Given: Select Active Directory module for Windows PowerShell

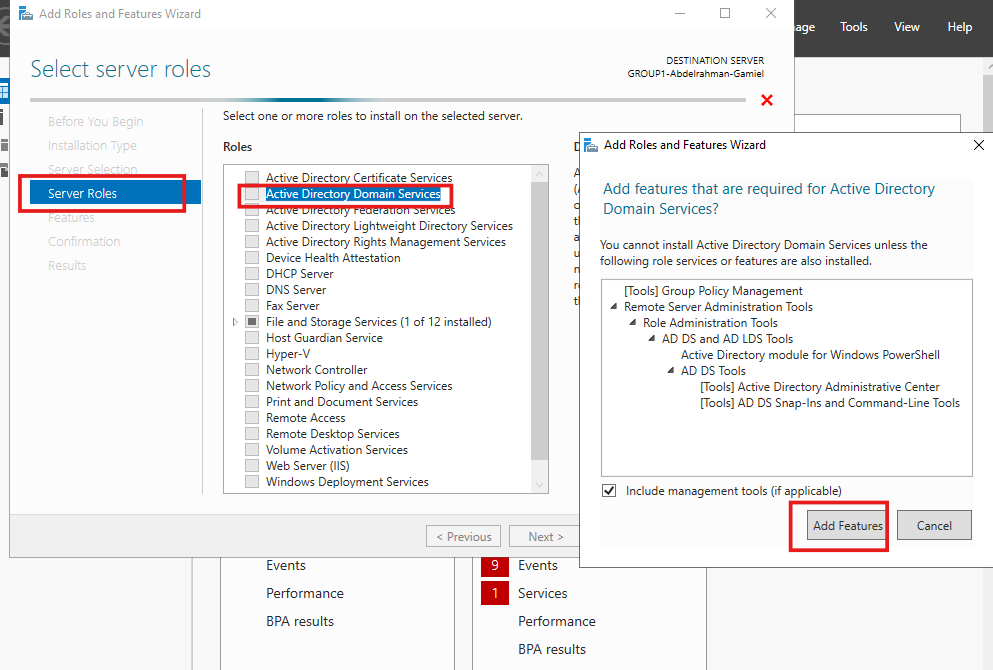Looking at the screenshot, I should (810, 355).
